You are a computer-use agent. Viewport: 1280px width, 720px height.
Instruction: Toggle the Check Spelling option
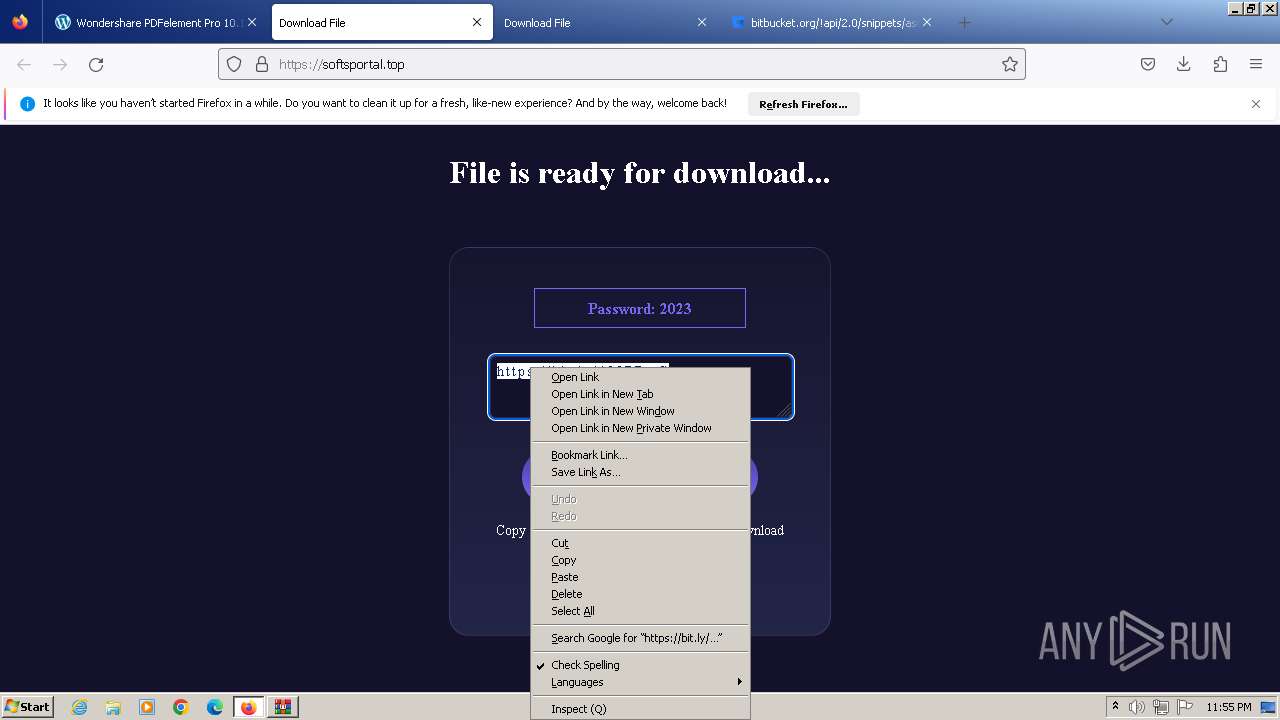(x=640, y=665)
